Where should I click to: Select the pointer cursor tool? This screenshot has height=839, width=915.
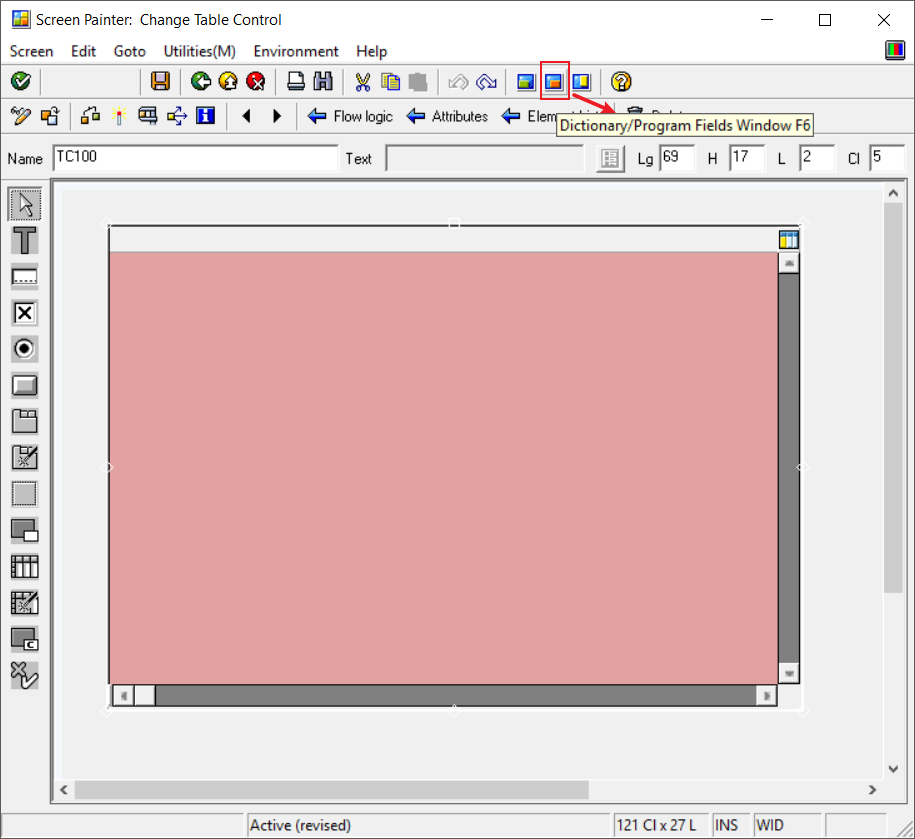[25, 204]
